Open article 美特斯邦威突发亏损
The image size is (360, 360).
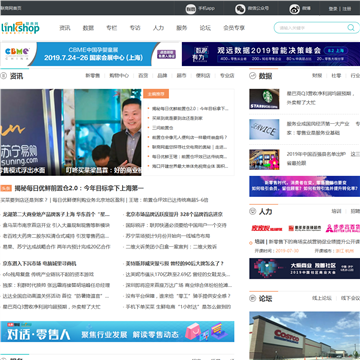[x=175, y=264]
